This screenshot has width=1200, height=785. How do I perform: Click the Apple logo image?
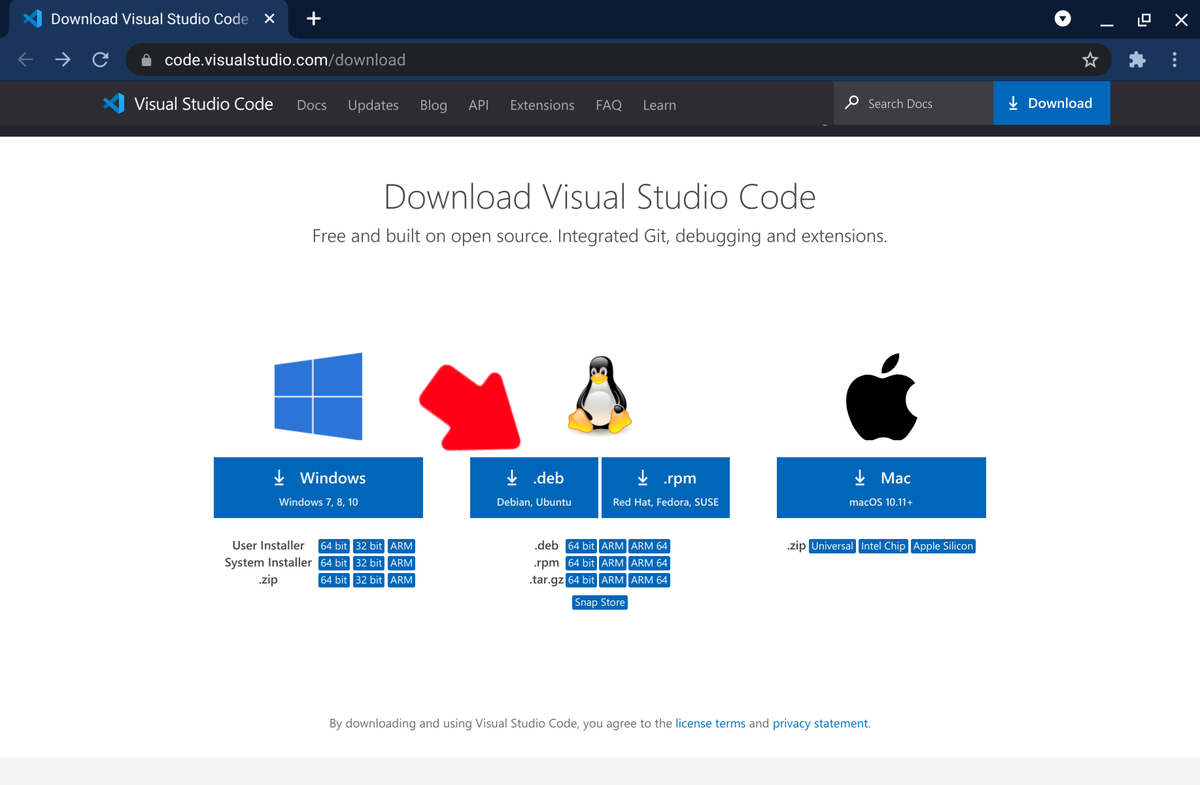point(881,396)
